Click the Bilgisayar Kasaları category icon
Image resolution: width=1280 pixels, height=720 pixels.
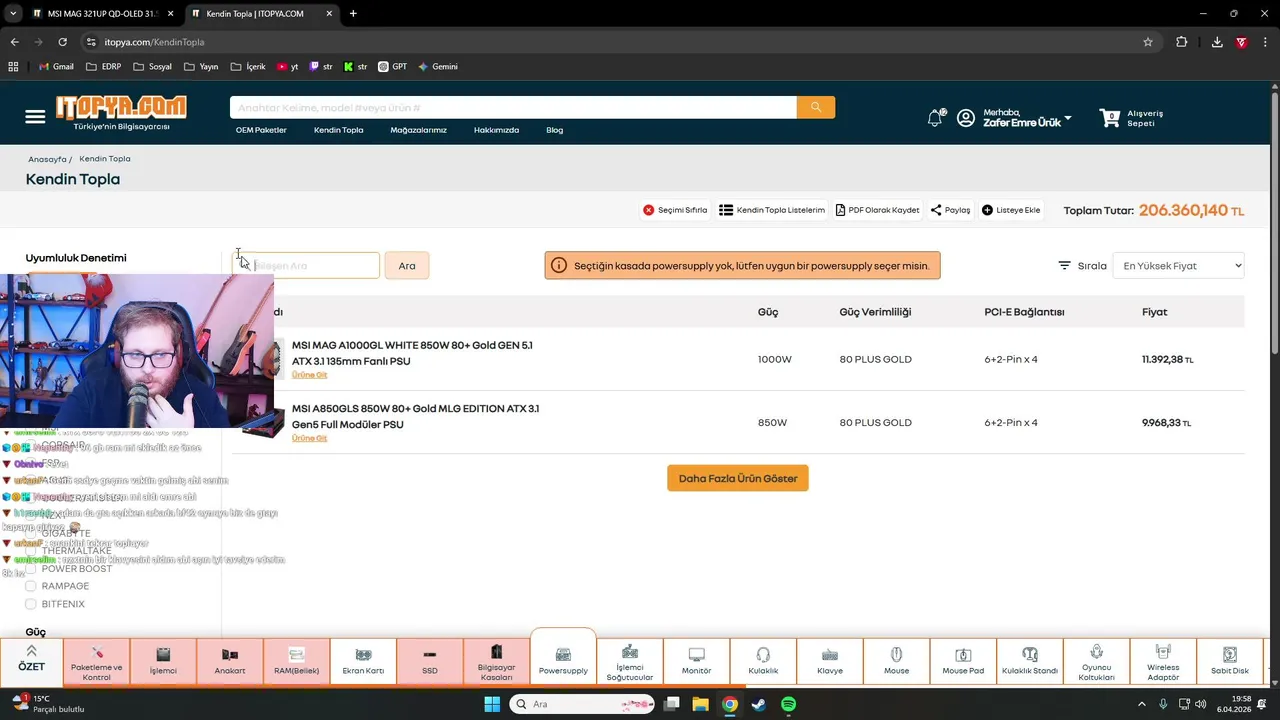coord(497,652)
